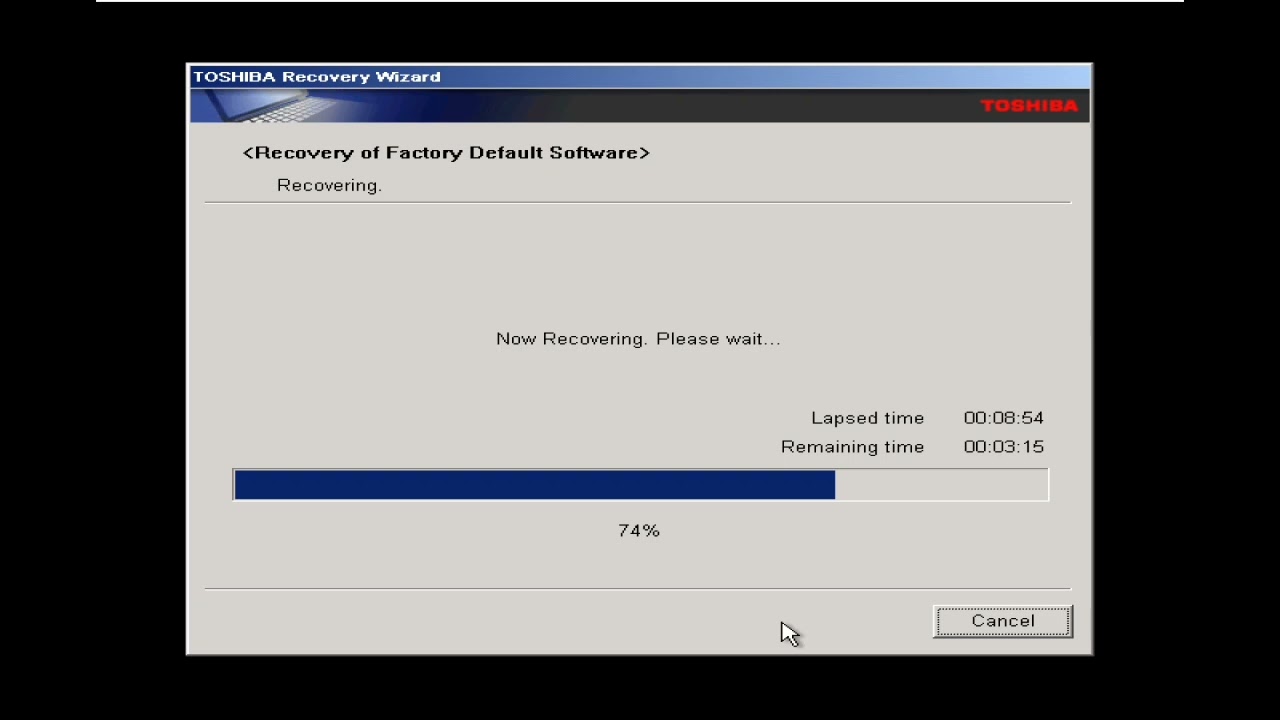The image size is (1280, 720).
Task: Cancel the recovery process
Action: [x=1003, y=621]
